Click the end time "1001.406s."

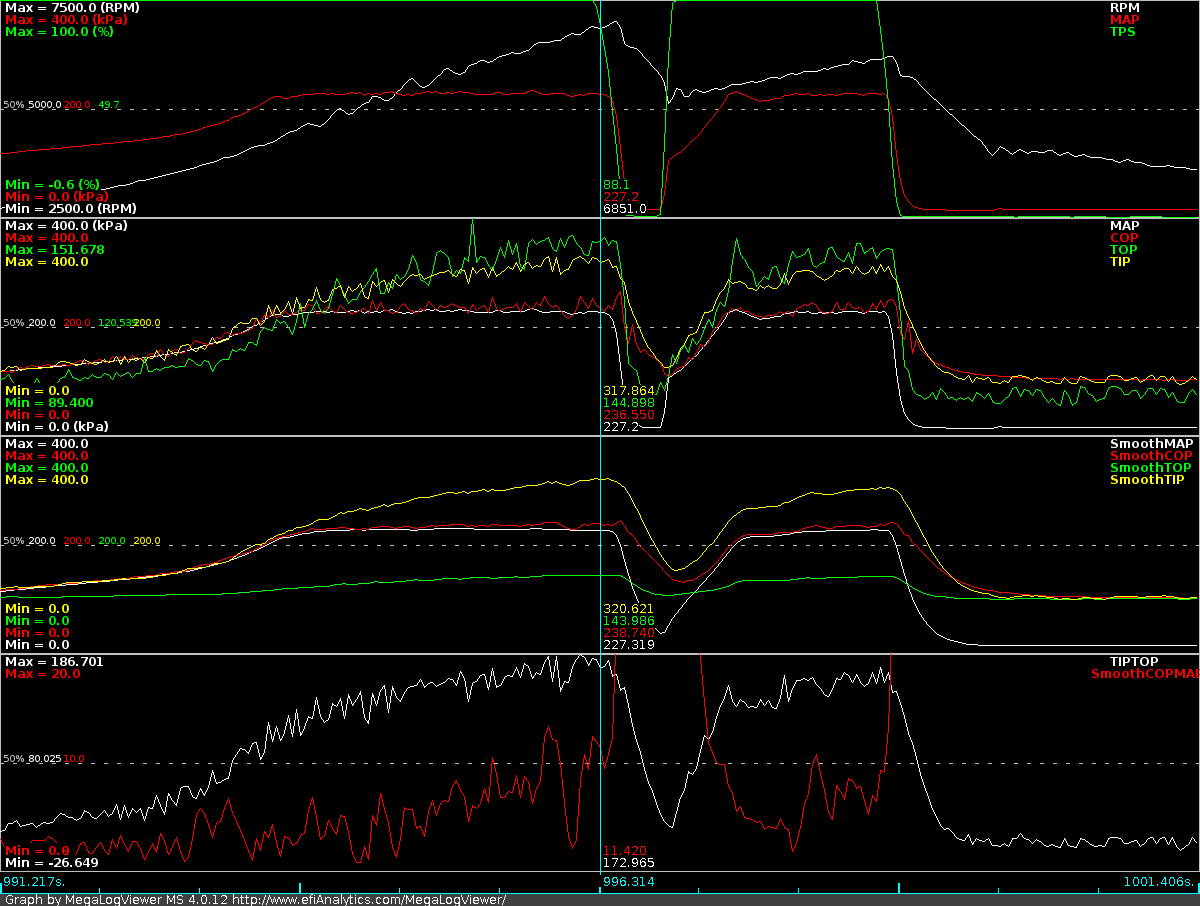(1160, 882)
